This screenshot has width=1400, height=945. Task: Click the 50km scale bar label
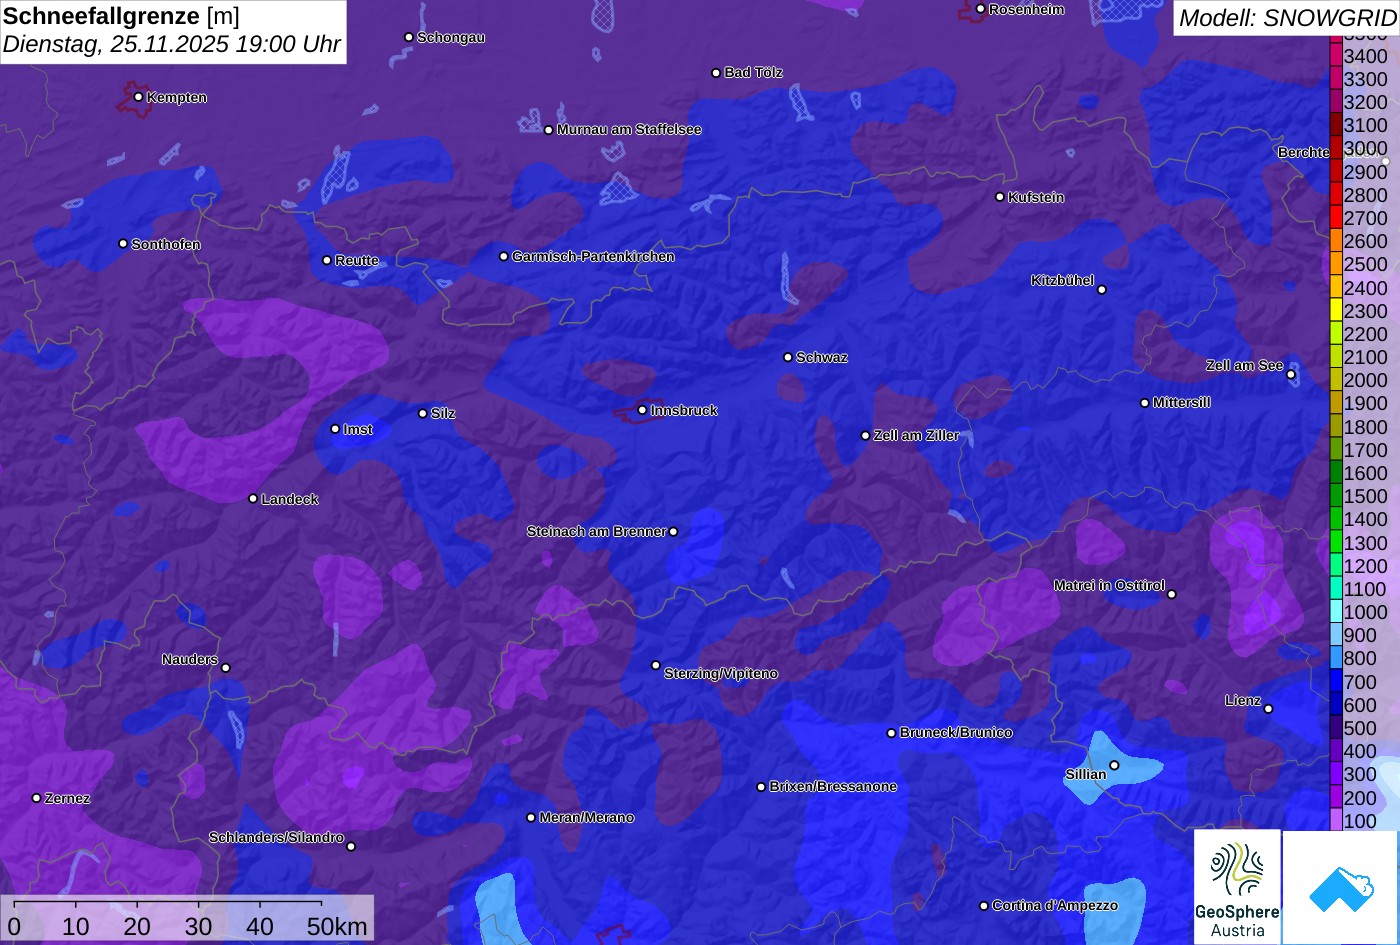337,927
